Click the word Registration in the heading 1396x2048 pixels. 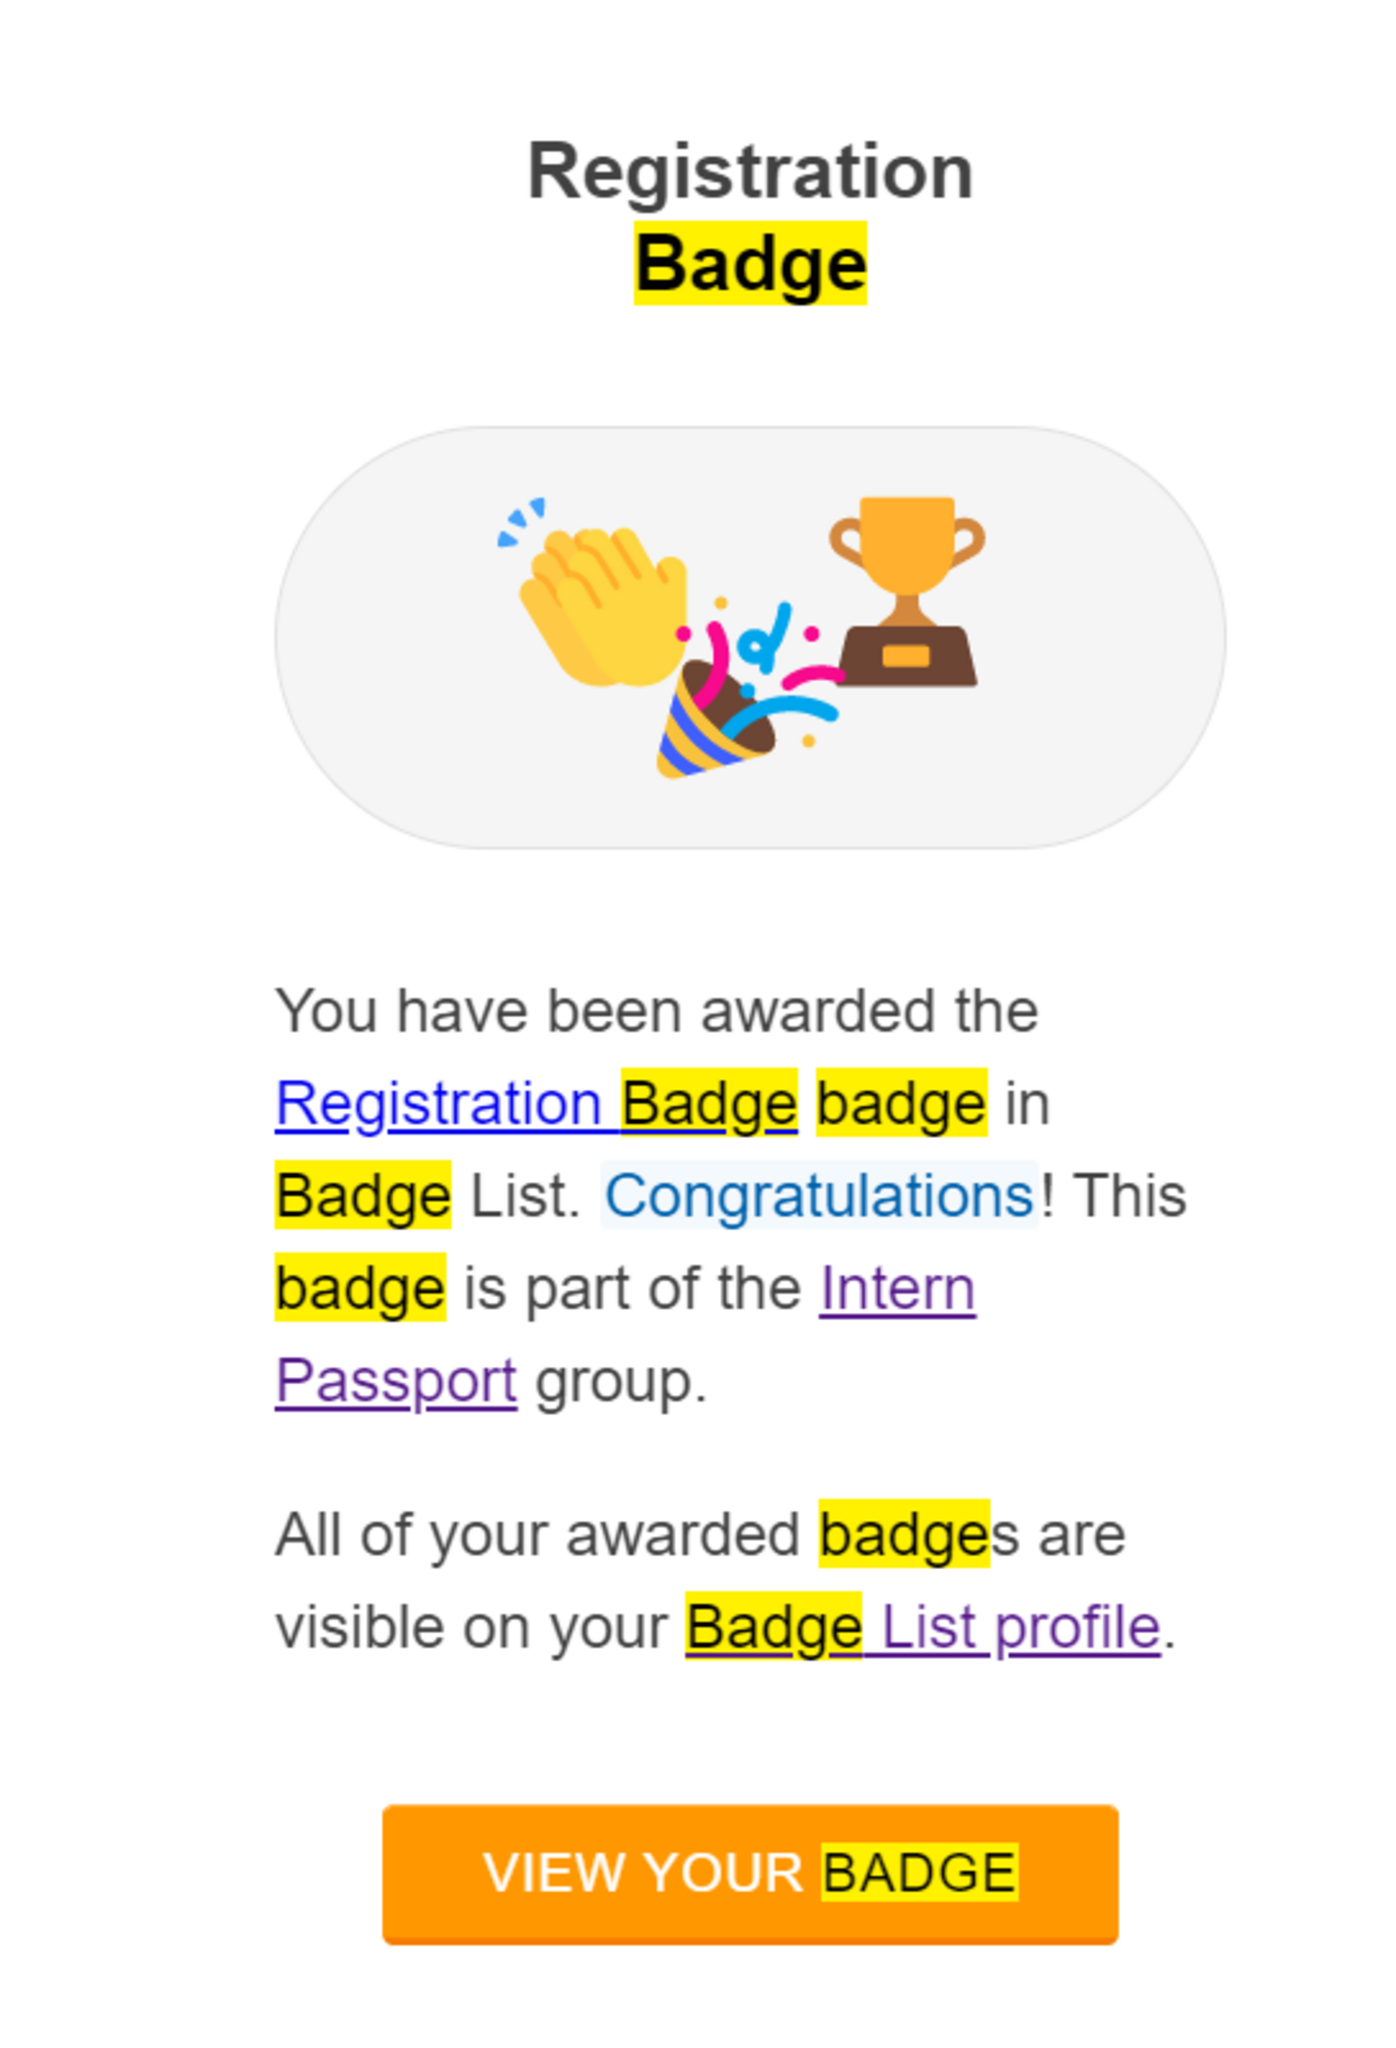click(750, 172)
